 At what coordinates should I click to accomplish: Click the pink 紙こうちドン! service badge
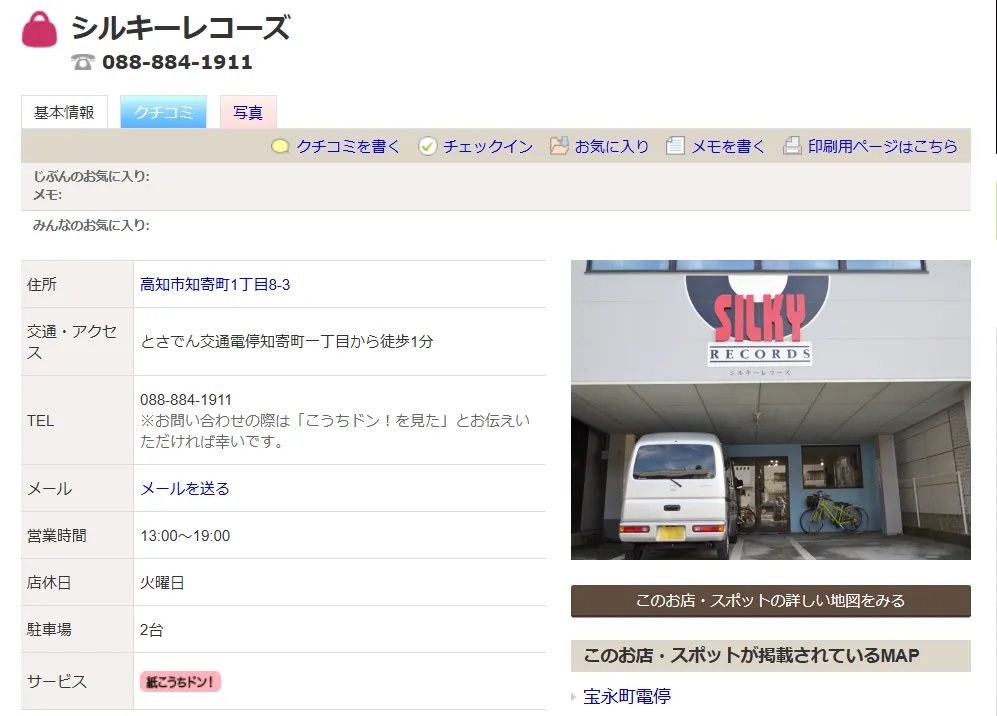[180, 682]
